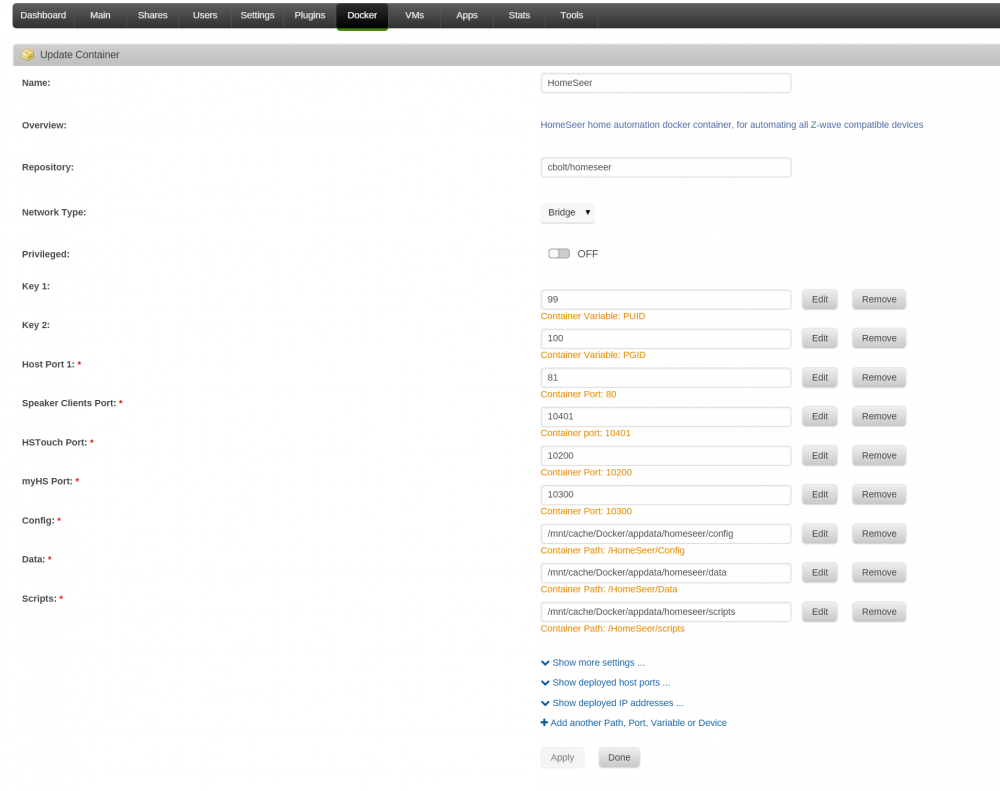This screenshot has height=791, width=1000.
Task: Edit the Scripts path
Action: click(x=820, y=612)
